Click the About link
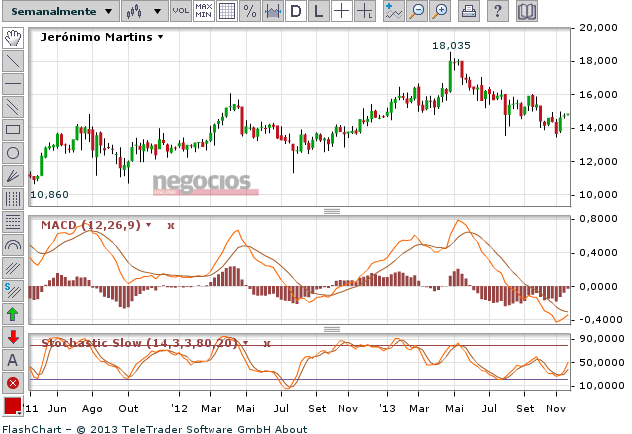632x434 pixels. tap(291, 429)
